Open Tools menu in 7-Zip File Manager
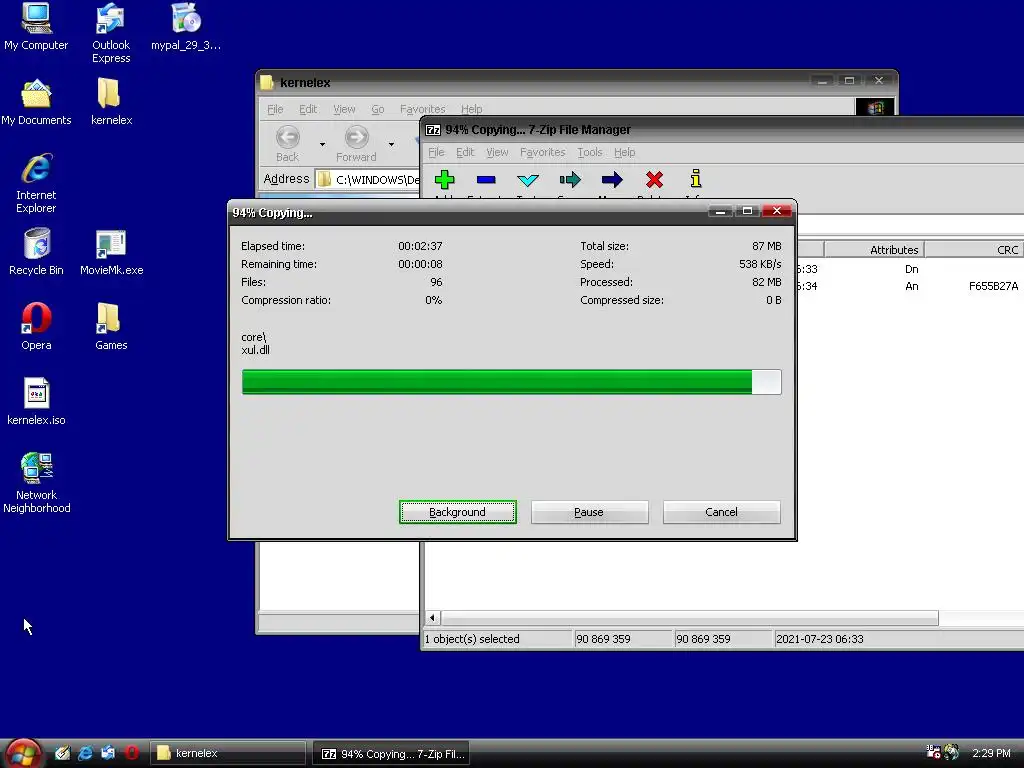Viewport: 1024px width, 768px height. [590, 152]
